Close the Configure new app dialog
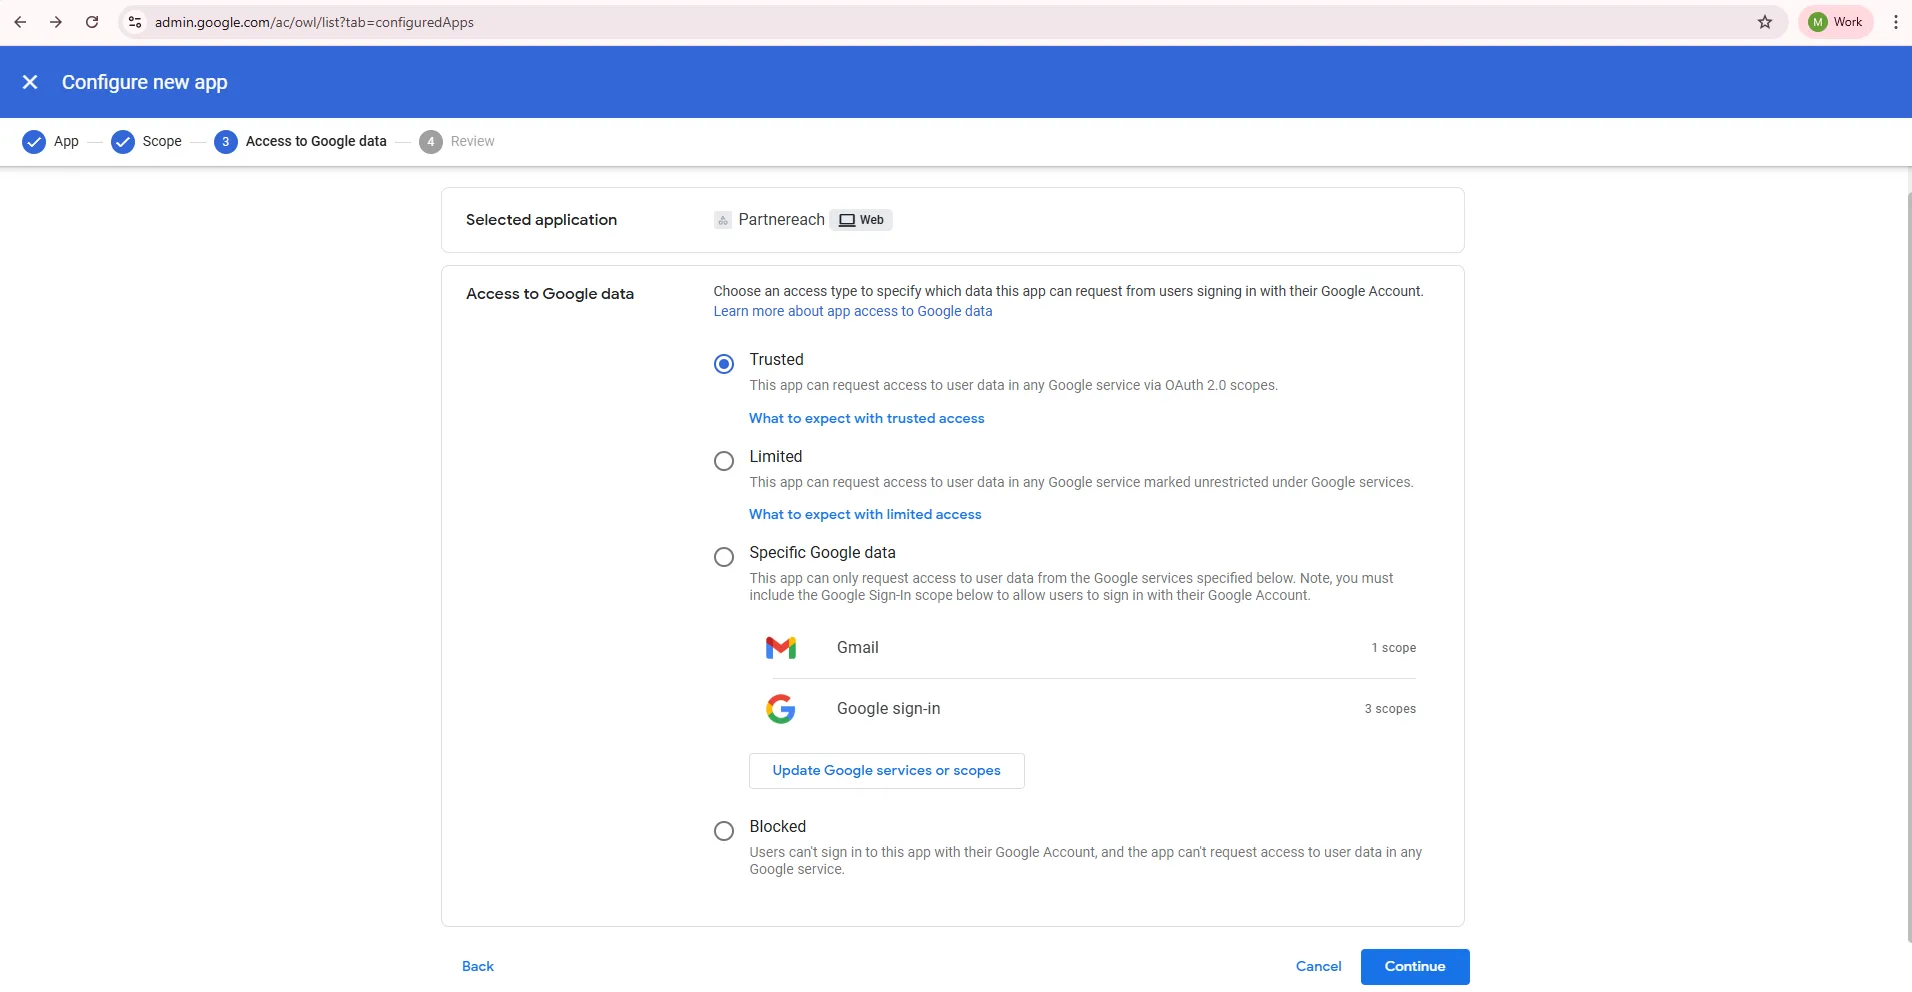Image resolution: width=1912 pixels, height=992 pixels. [x=30, y=82]
